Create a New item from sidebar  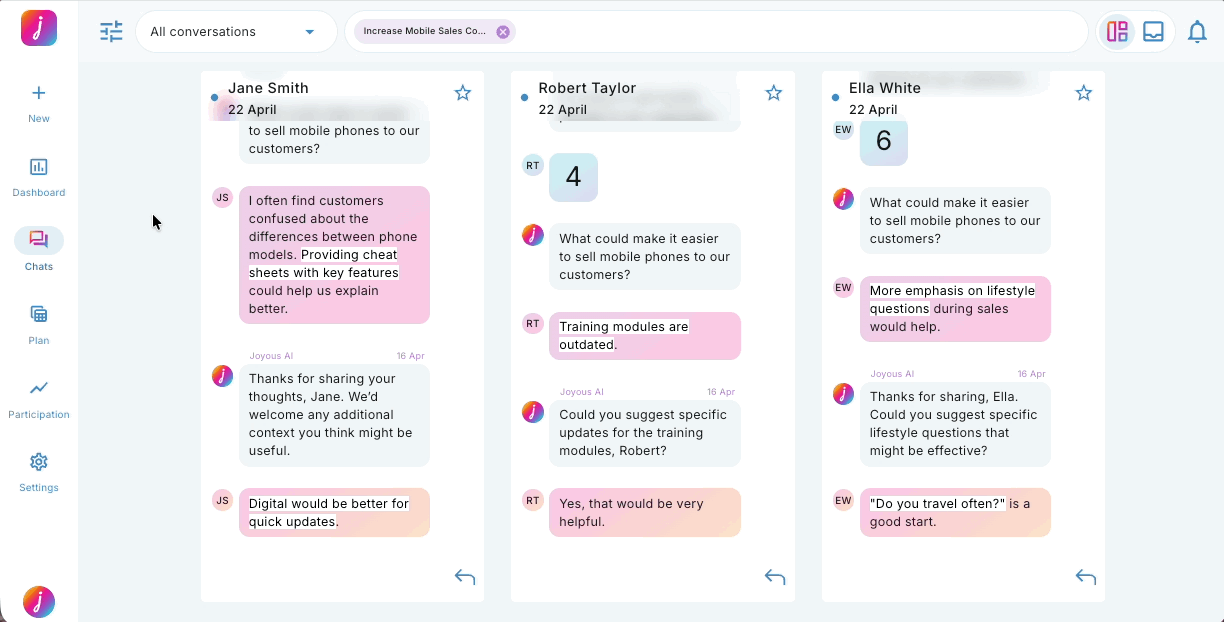coord(39,102)
